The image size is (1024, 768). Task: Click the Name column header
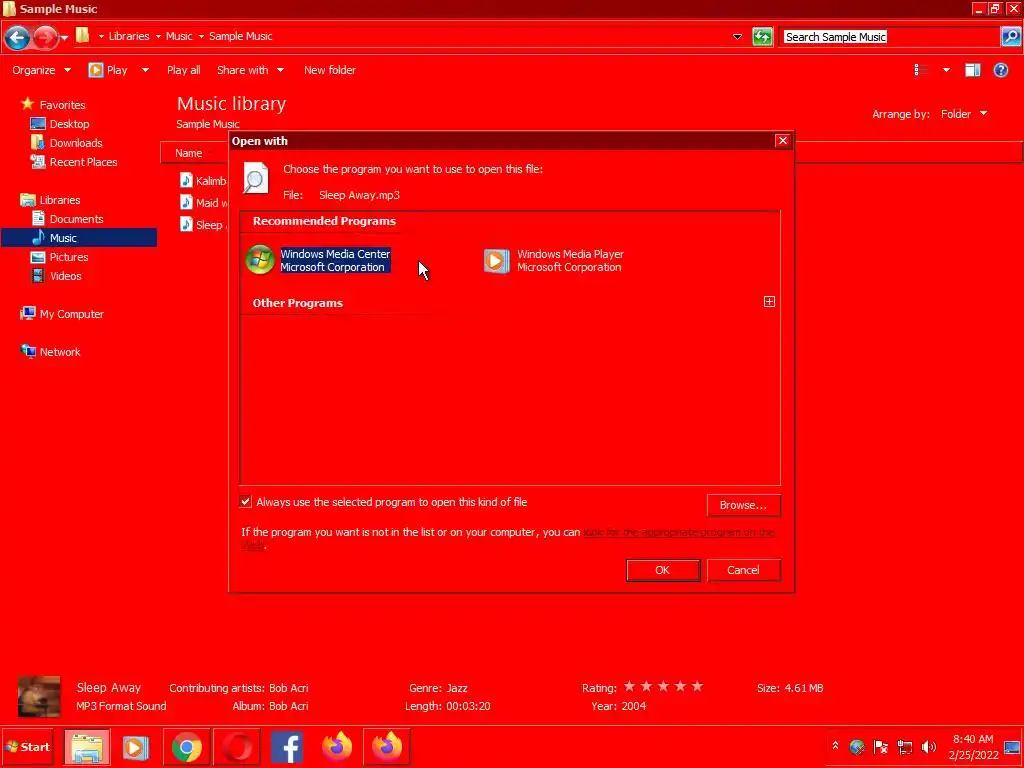pos(188,153)
